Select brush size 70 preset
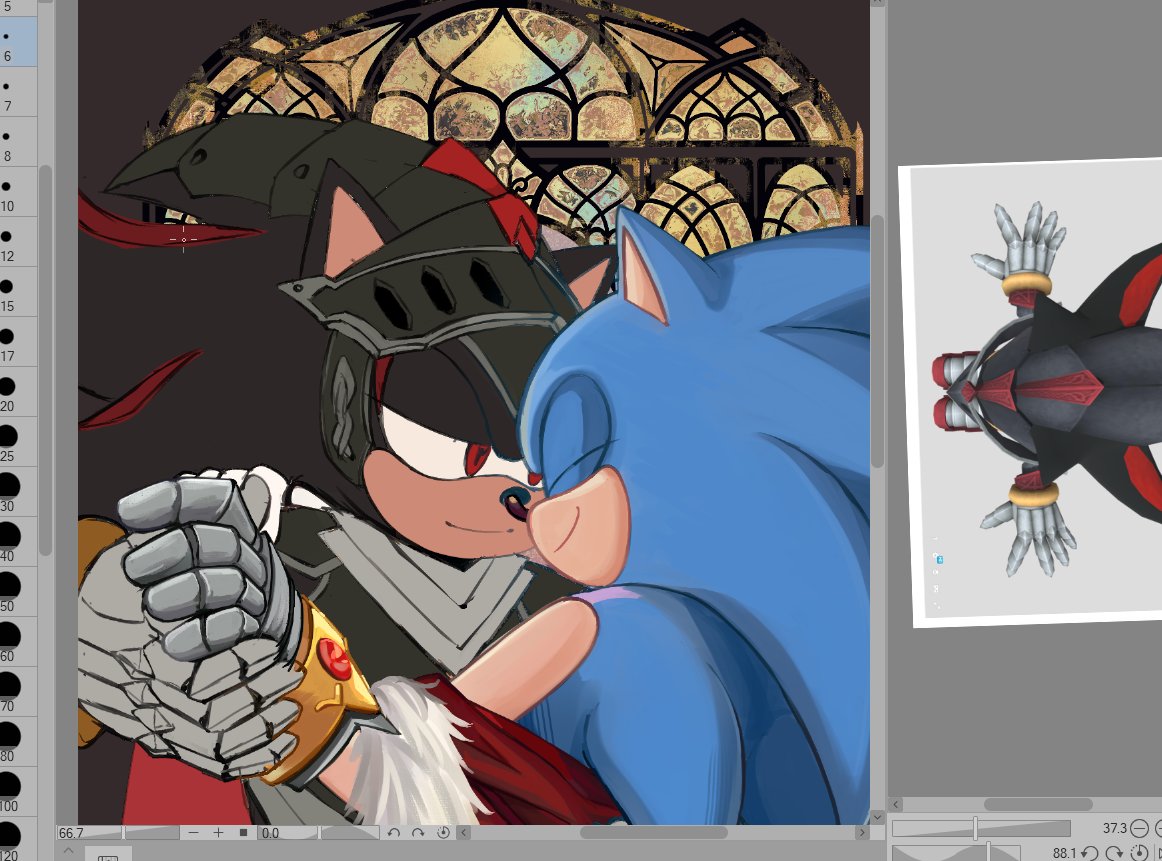Screen dimensions: 1162x861 (18, 691)
